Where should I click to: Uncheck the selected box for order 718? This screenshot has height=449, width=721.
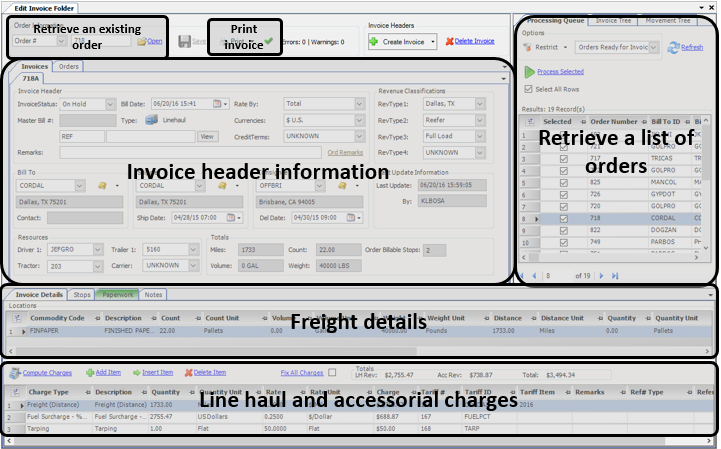click(563, 219)
